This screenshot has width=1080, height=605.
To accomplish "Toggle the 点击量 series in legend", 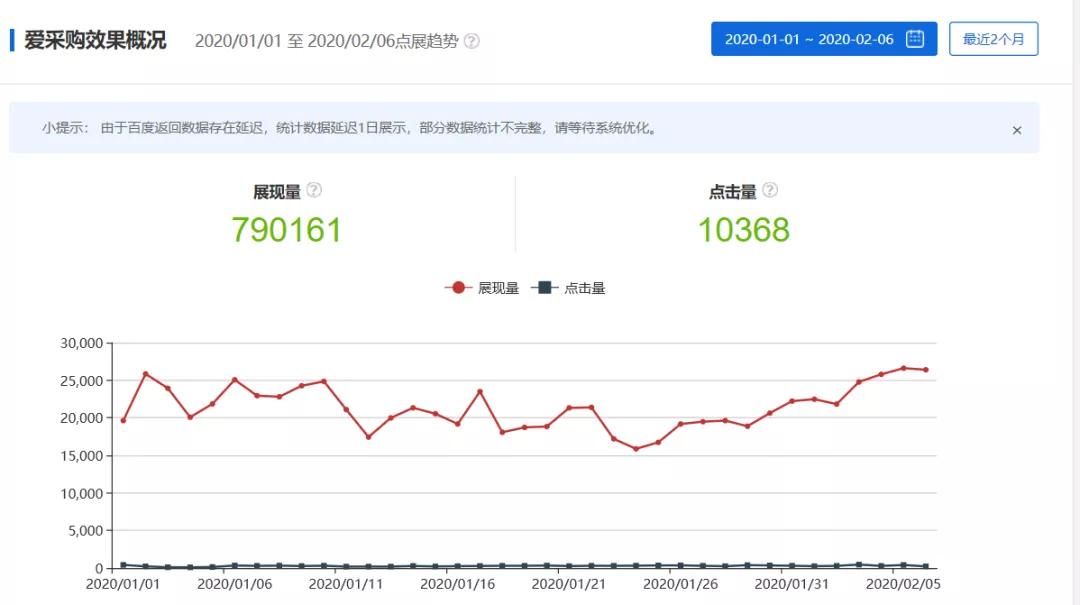I will 568,288.
